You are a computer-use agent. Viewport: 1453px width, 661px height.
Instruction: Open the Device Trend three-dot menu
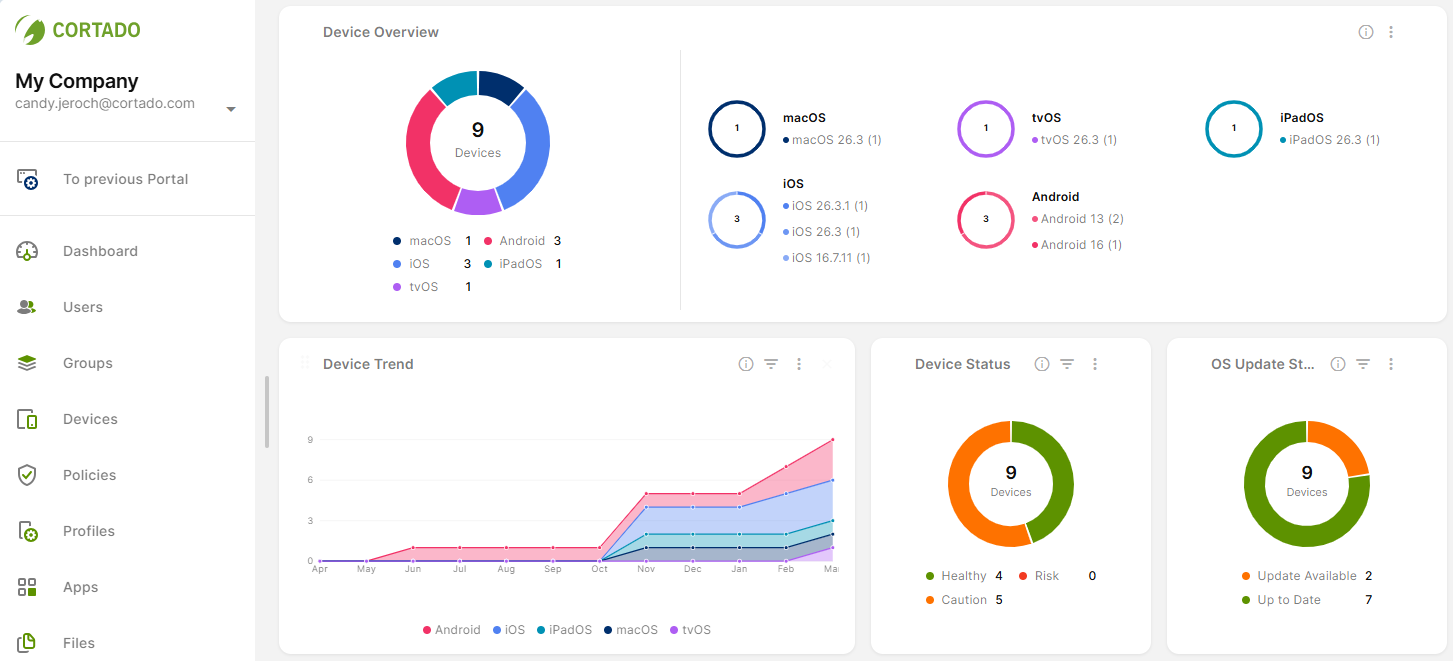coord(799,364)
